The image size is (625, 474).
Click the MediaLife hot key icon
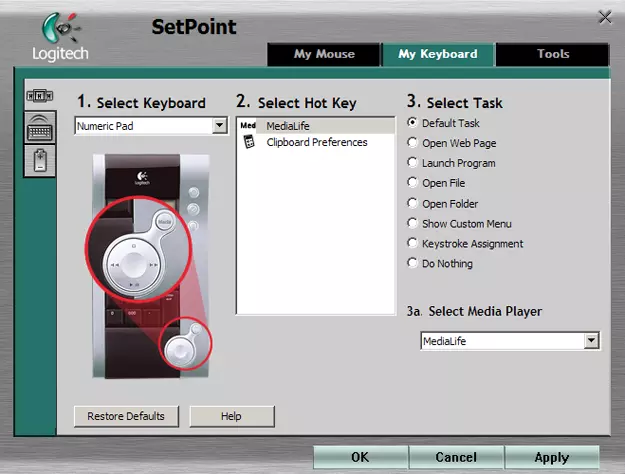248,126
